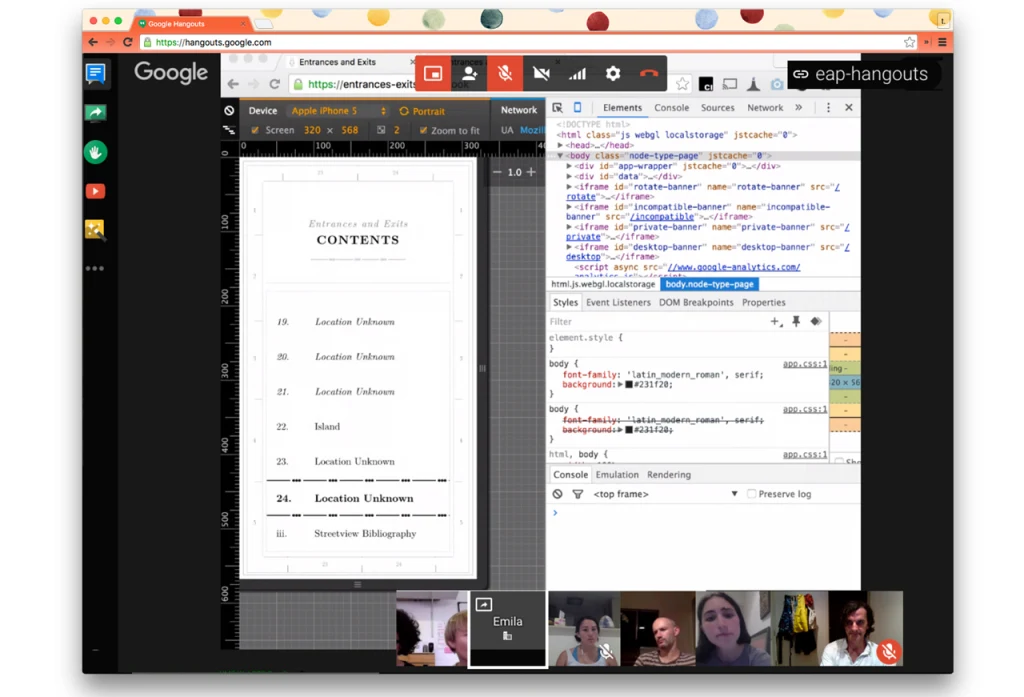Select Emila's video thumbnail
This screenshot has width=1024, height=697.
(507, 628)
